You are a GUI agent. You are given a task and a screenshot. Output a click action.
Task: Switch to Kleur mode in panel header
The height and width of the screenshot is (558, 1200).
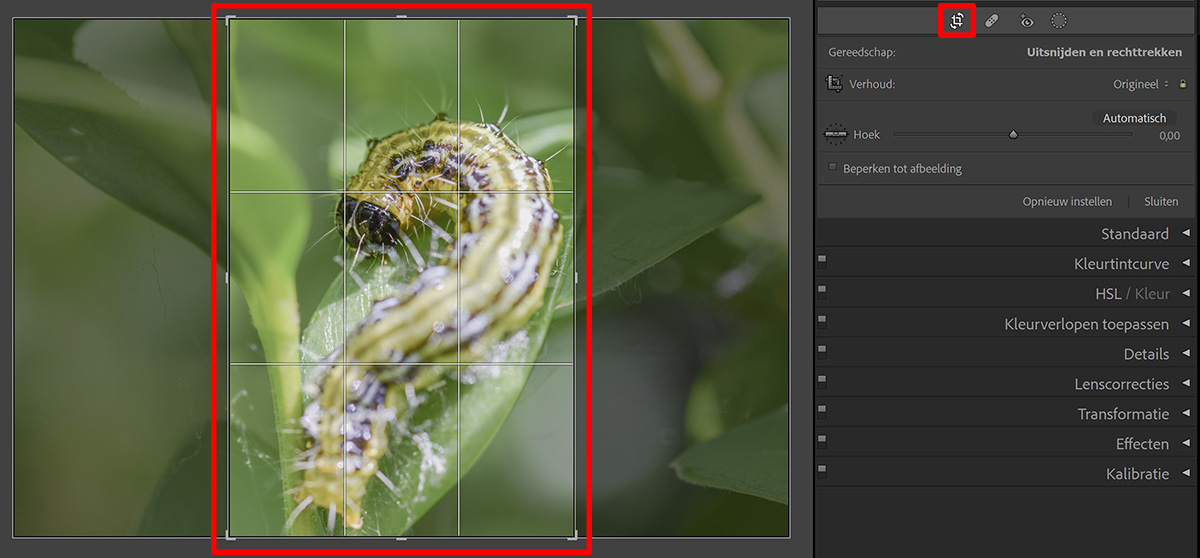pos(1152,294)
